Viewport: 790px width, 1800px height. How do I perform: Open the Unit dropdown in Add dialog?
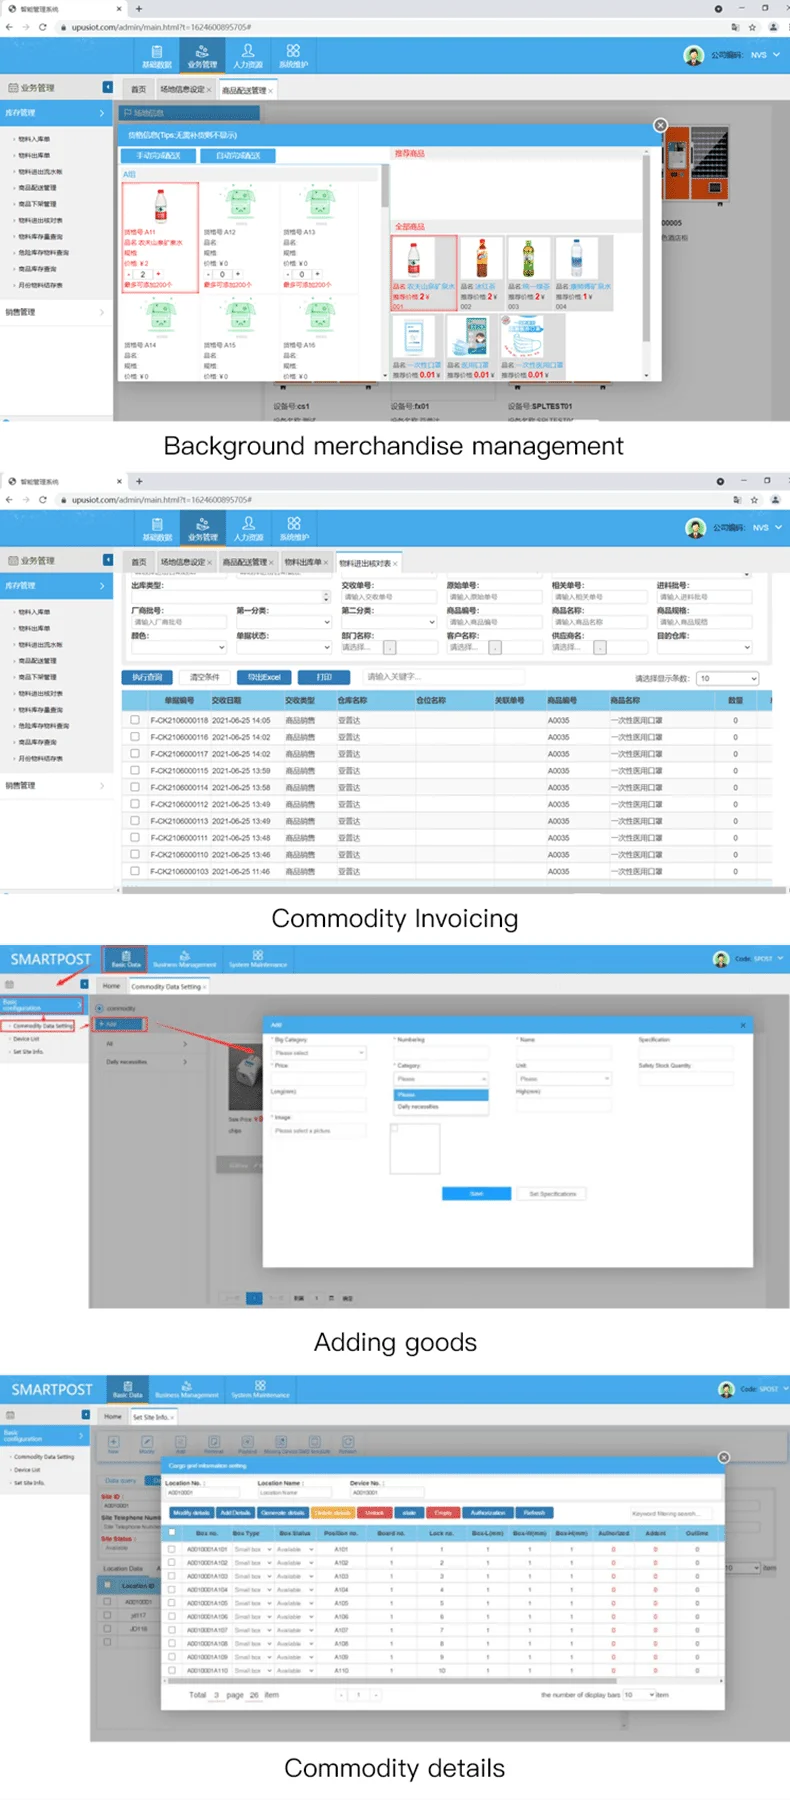(x=563, y=1079)
